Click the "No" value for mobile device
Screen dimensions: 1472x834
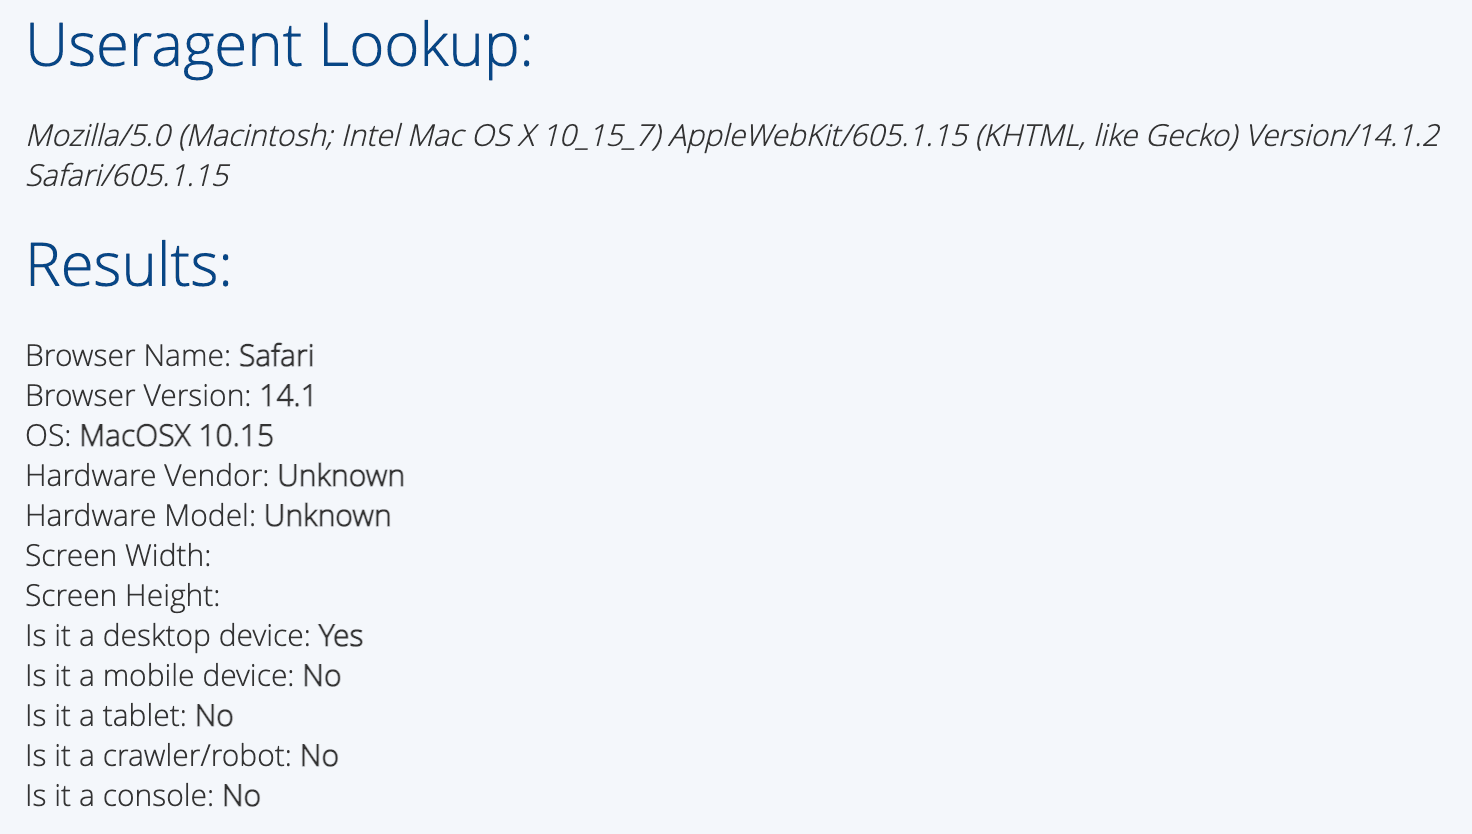[x=321, y=676]
